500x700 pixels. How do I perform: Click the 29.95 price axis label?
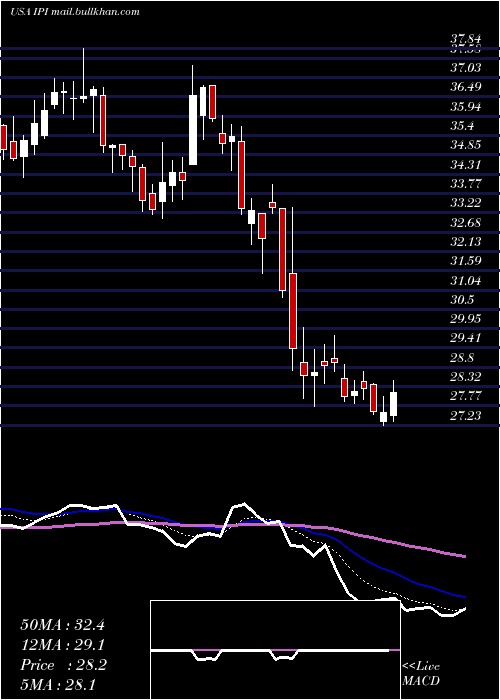pyautogui.click(x=466, y=319)
